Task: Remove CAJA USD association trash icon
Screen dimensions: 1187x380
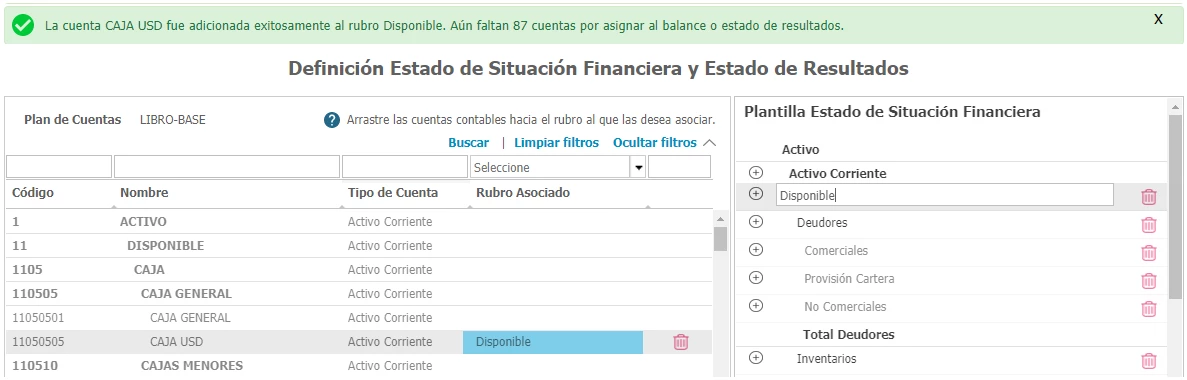Action: click(681, 341)
